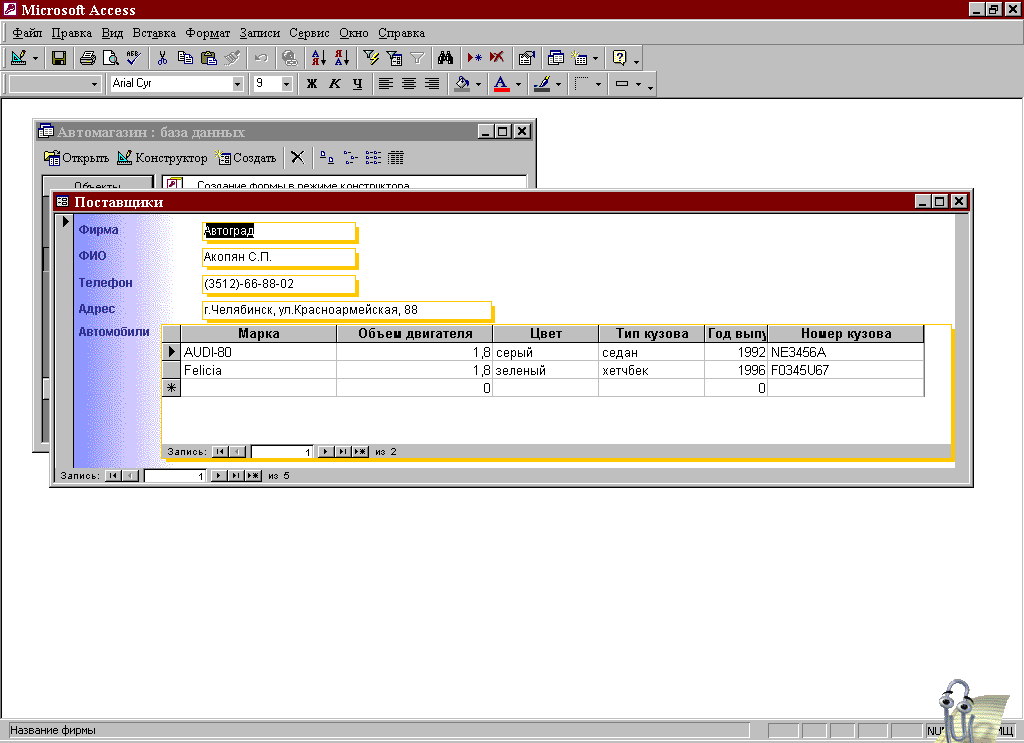The image size is (1024, 743).
Task: Open the Вид menu
Action: point(112,33)
